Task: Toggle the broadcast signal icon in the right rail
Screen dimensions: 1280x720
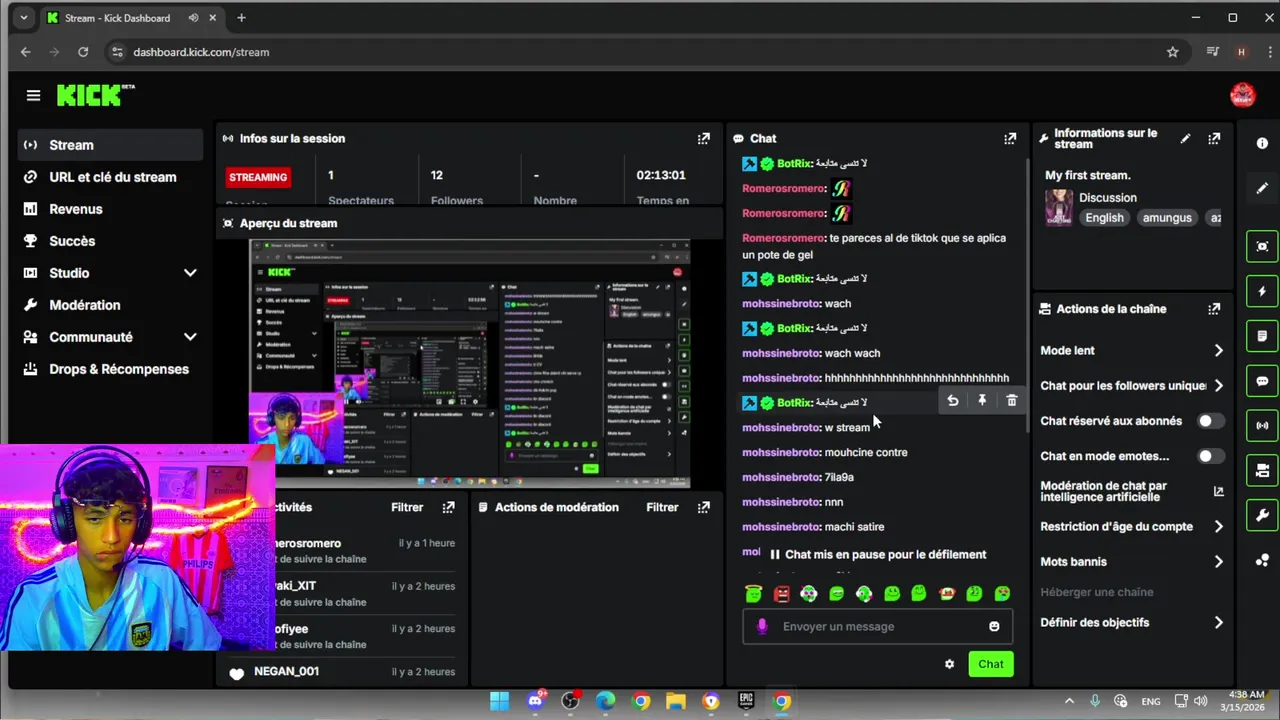Action: (1262, 425)
